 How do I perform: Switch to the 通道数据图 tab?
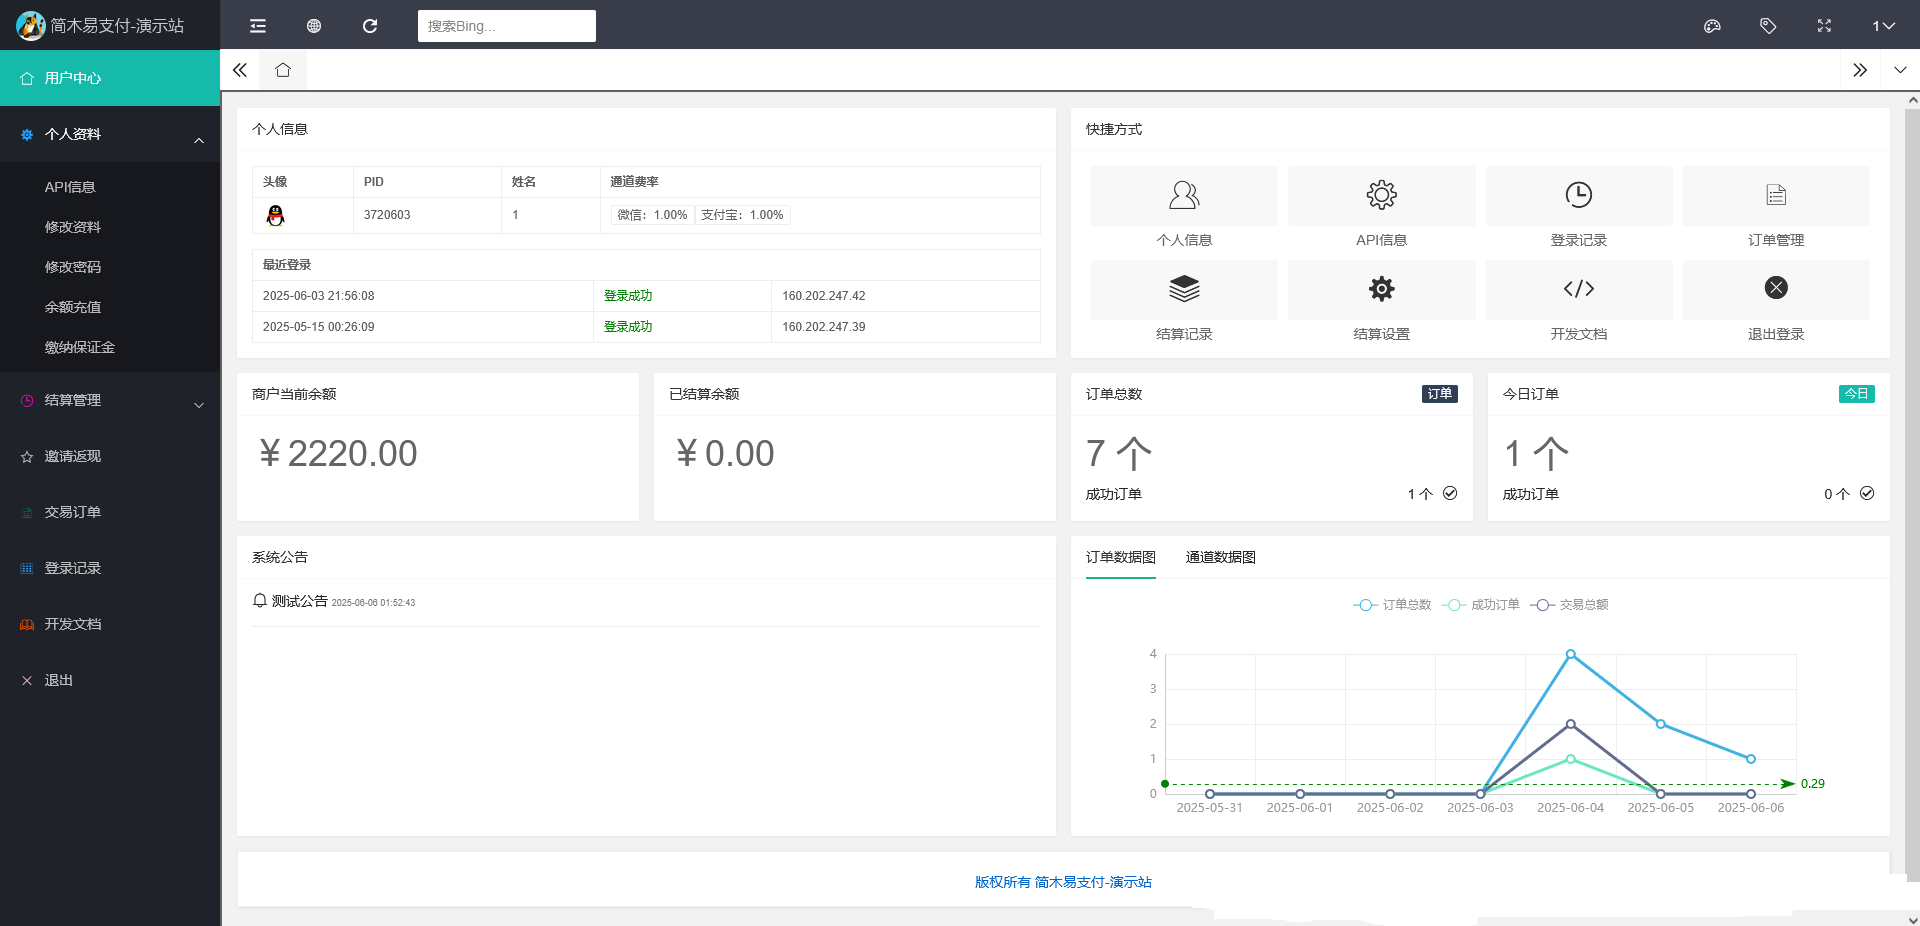[1220, 558]
